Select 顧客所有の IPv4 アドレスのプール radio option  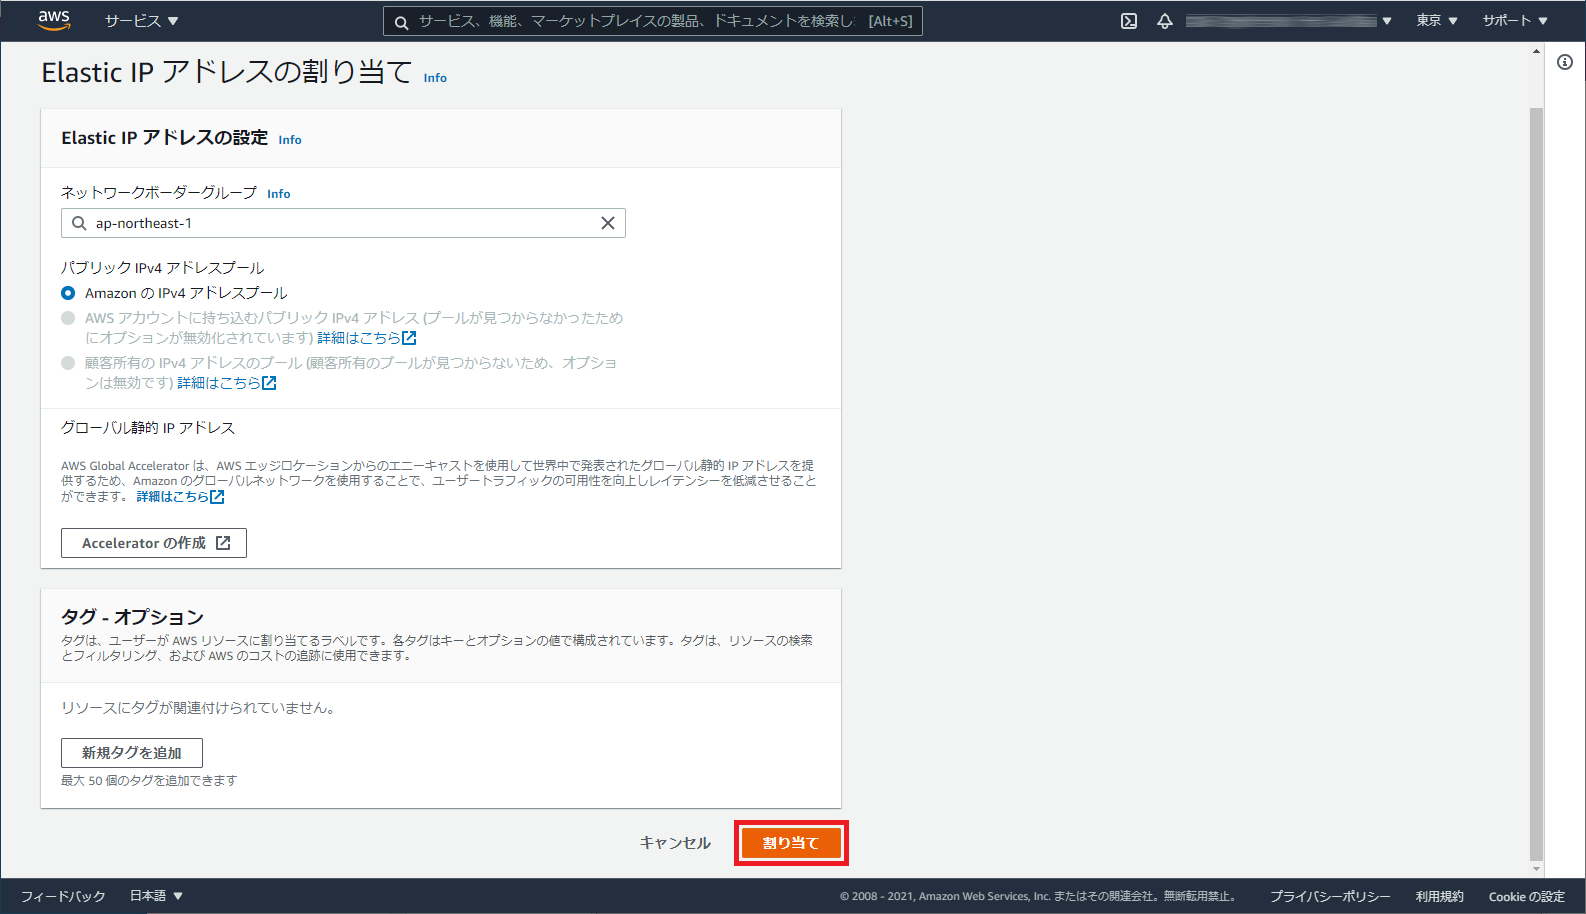(68, 363)
